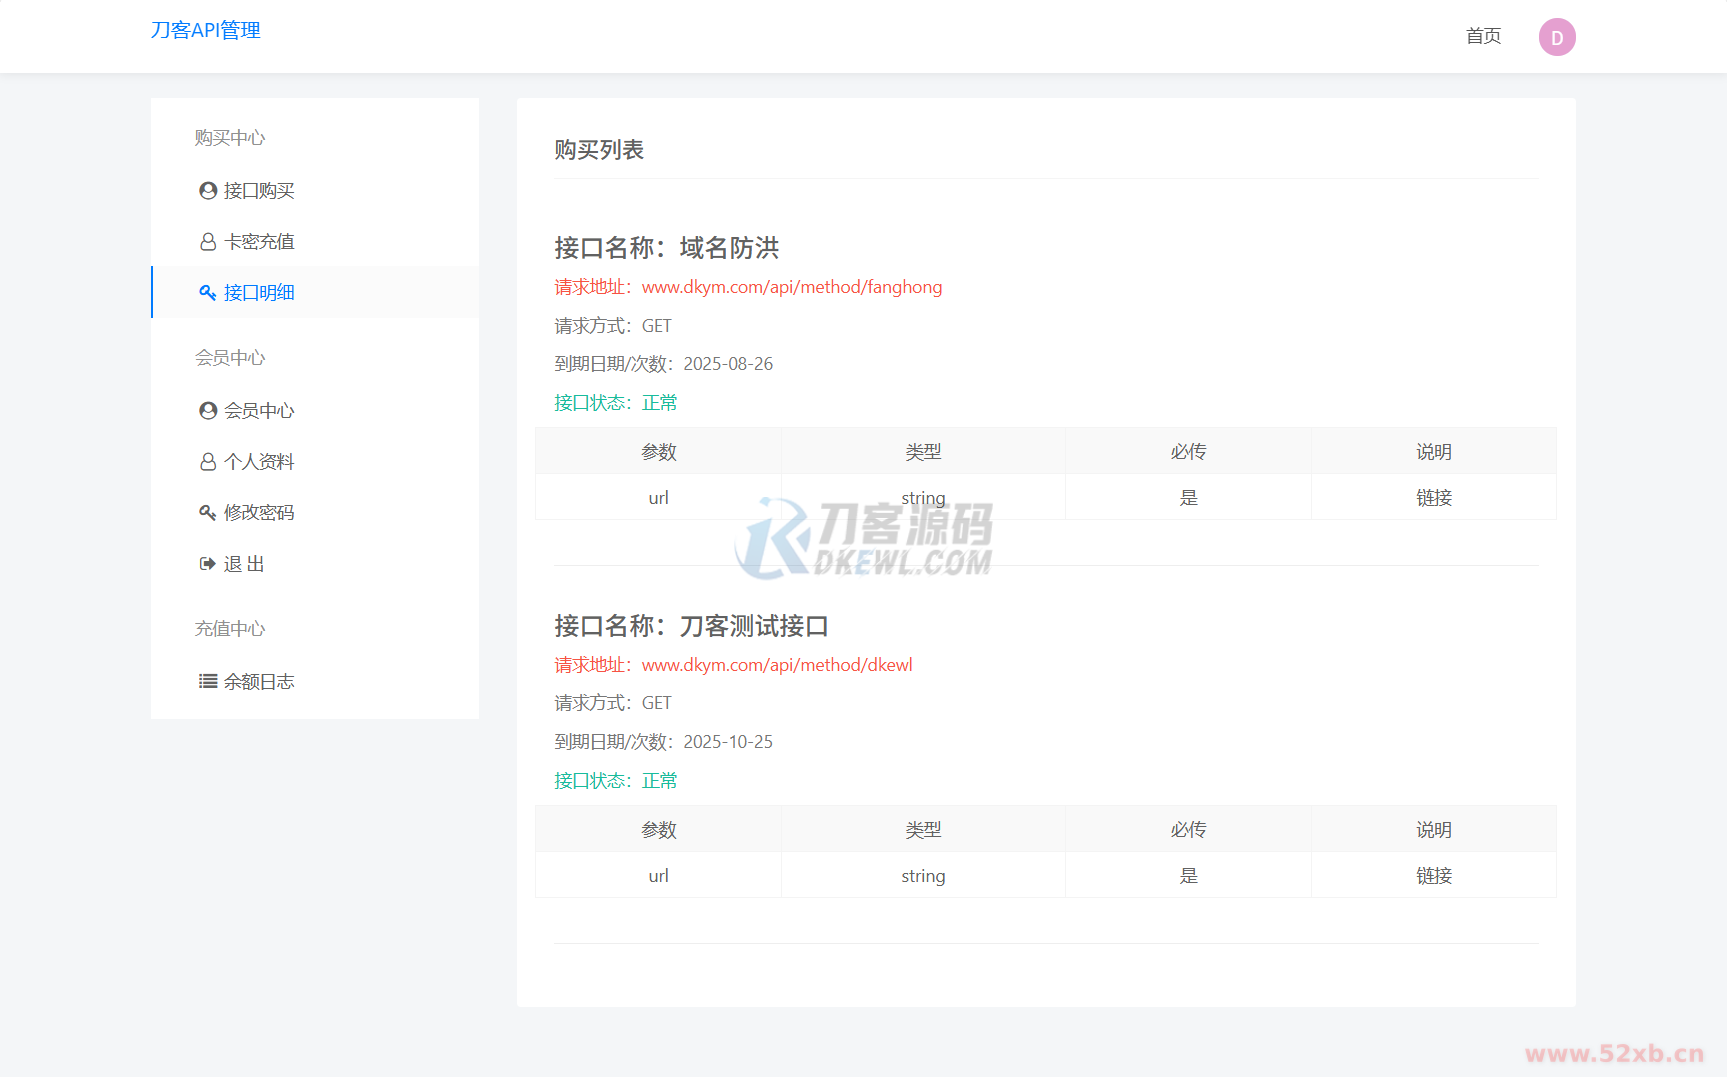
Task: Click the fanghong API request URL
Action: [791, 288]
